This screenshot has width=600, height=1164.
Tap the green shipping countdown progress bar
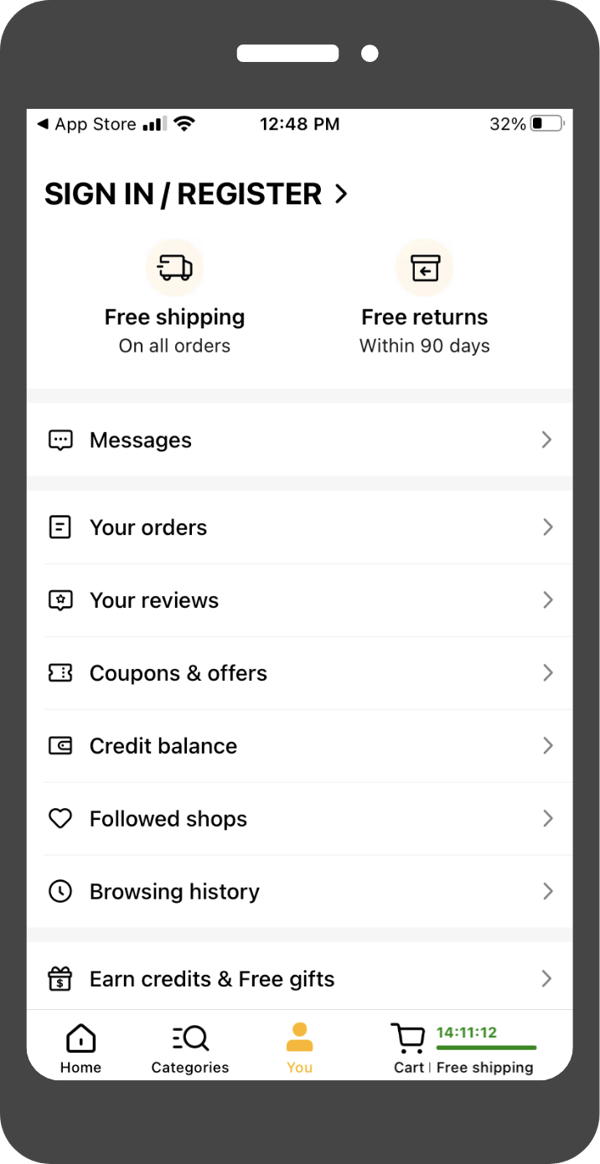pos(485,1049)
